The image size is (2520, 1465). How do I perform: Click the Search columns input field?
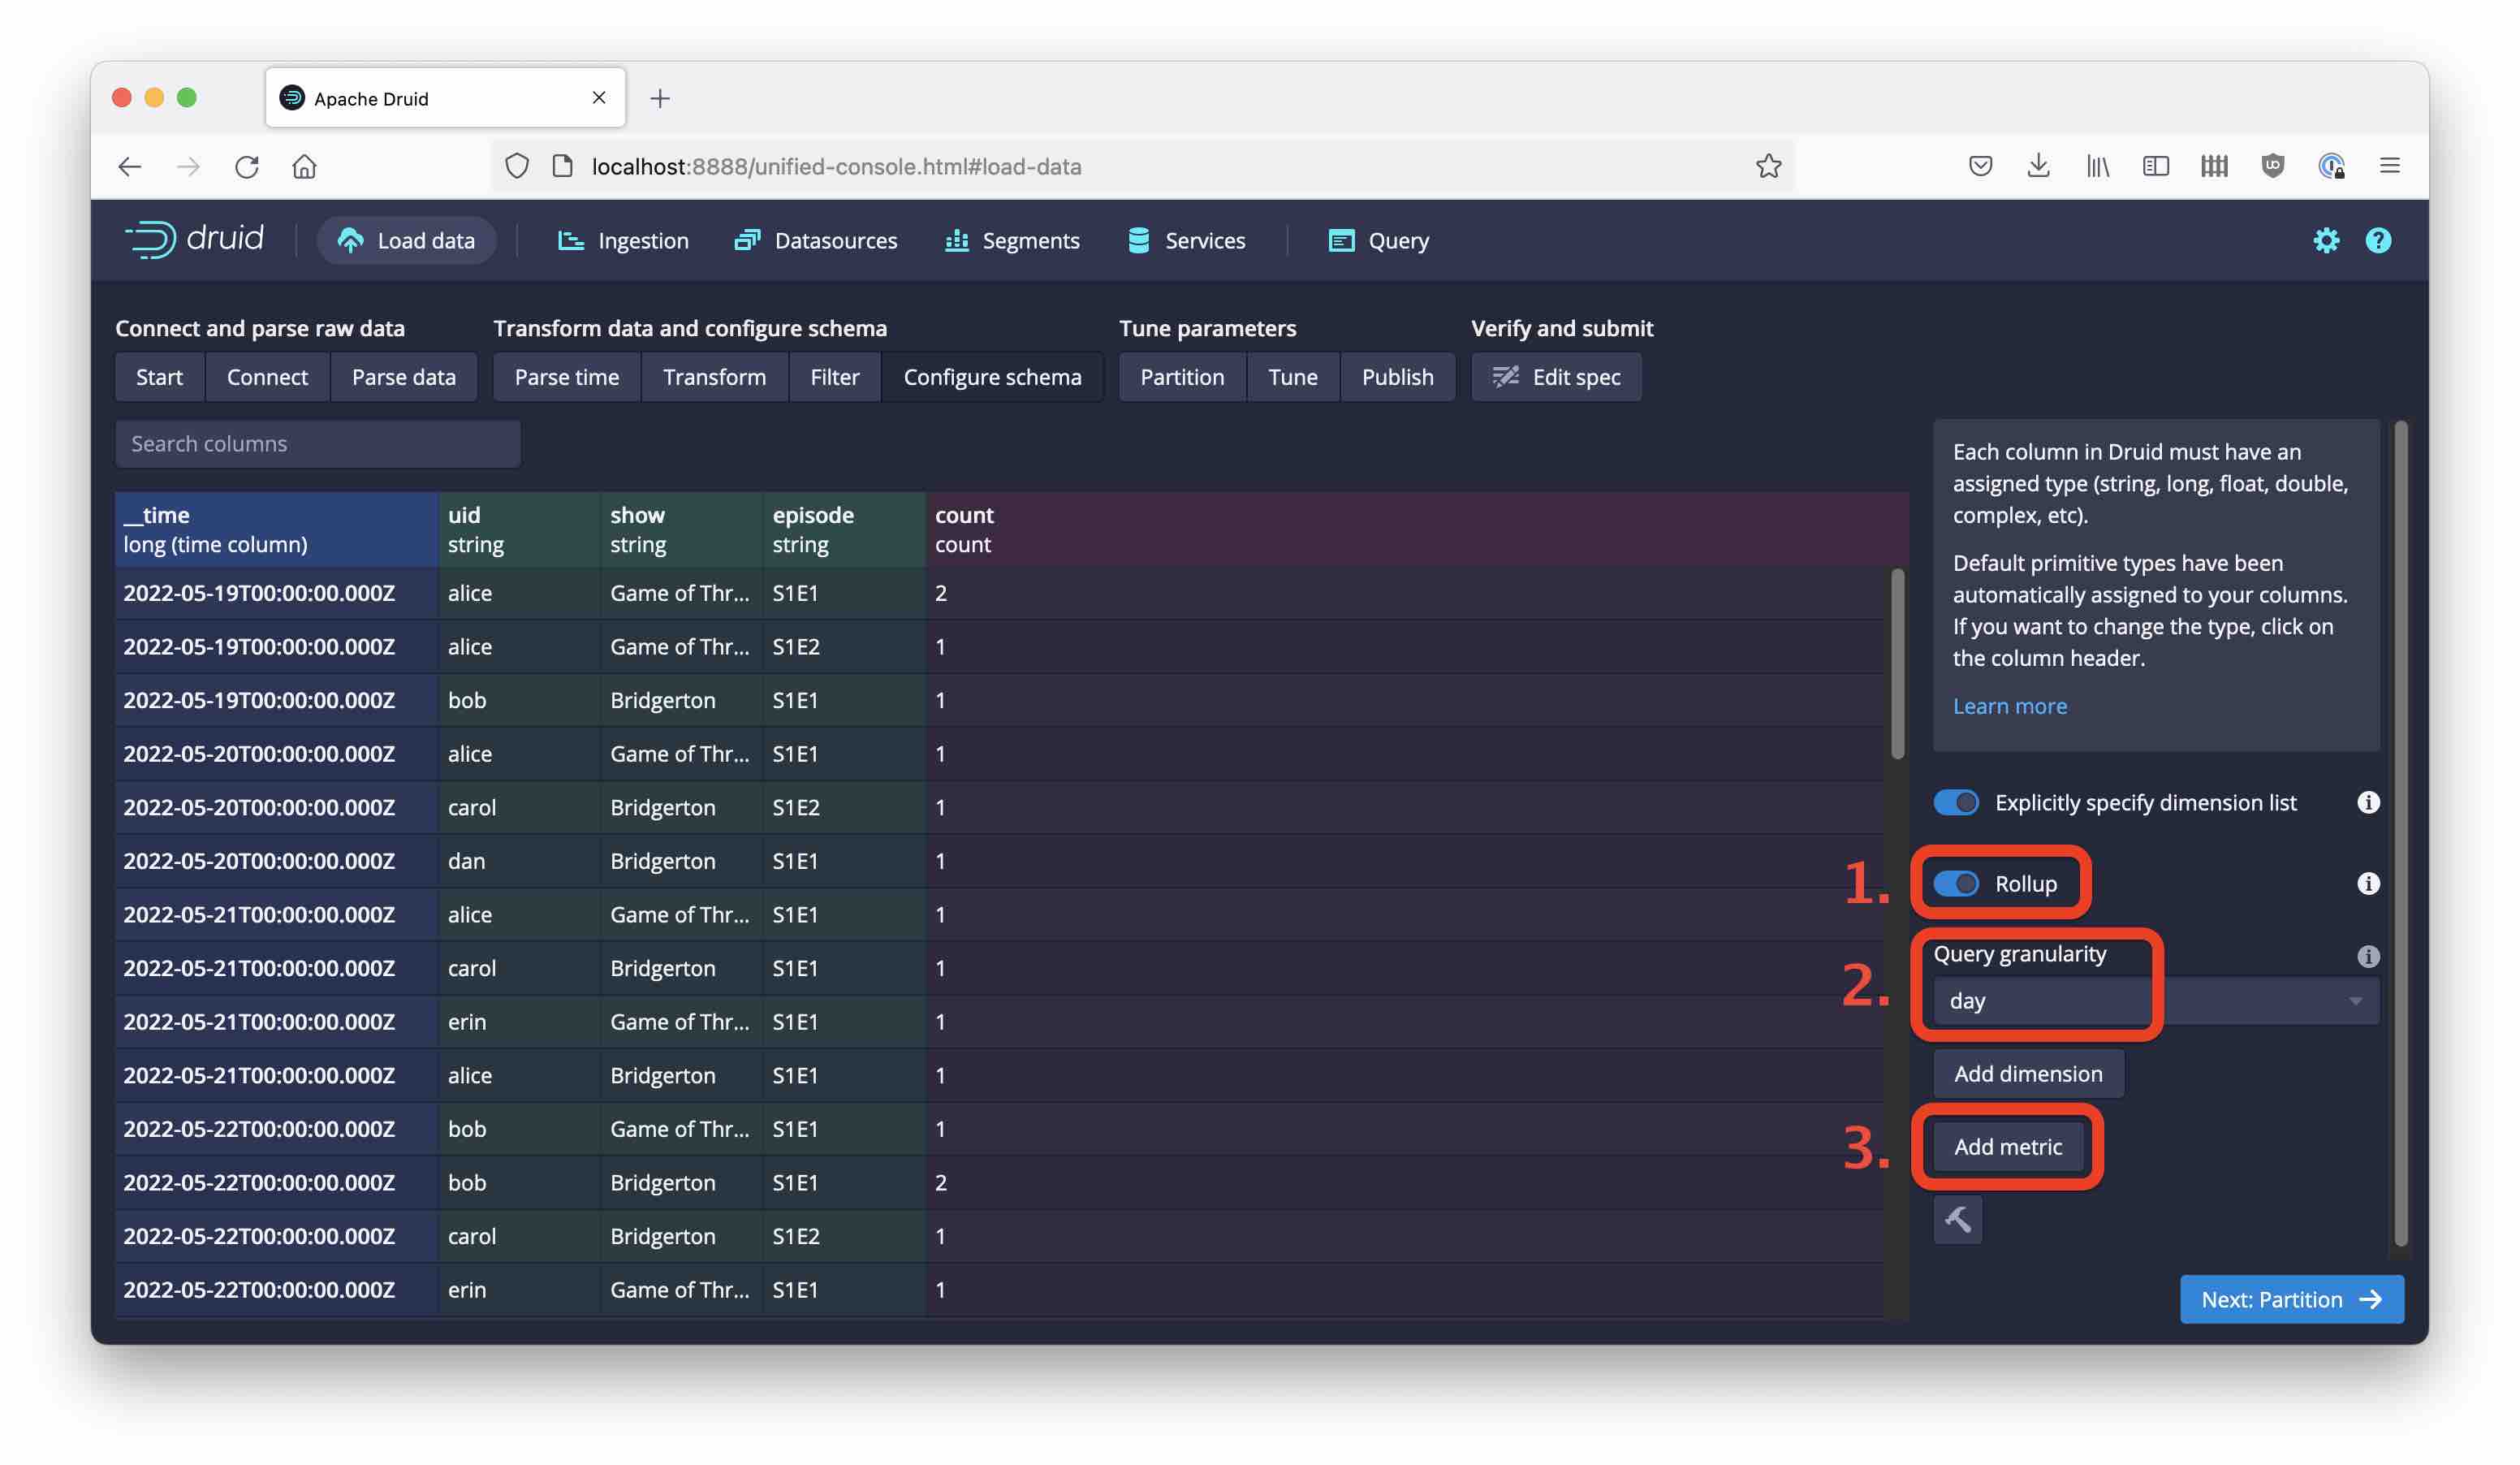point(317,444)
